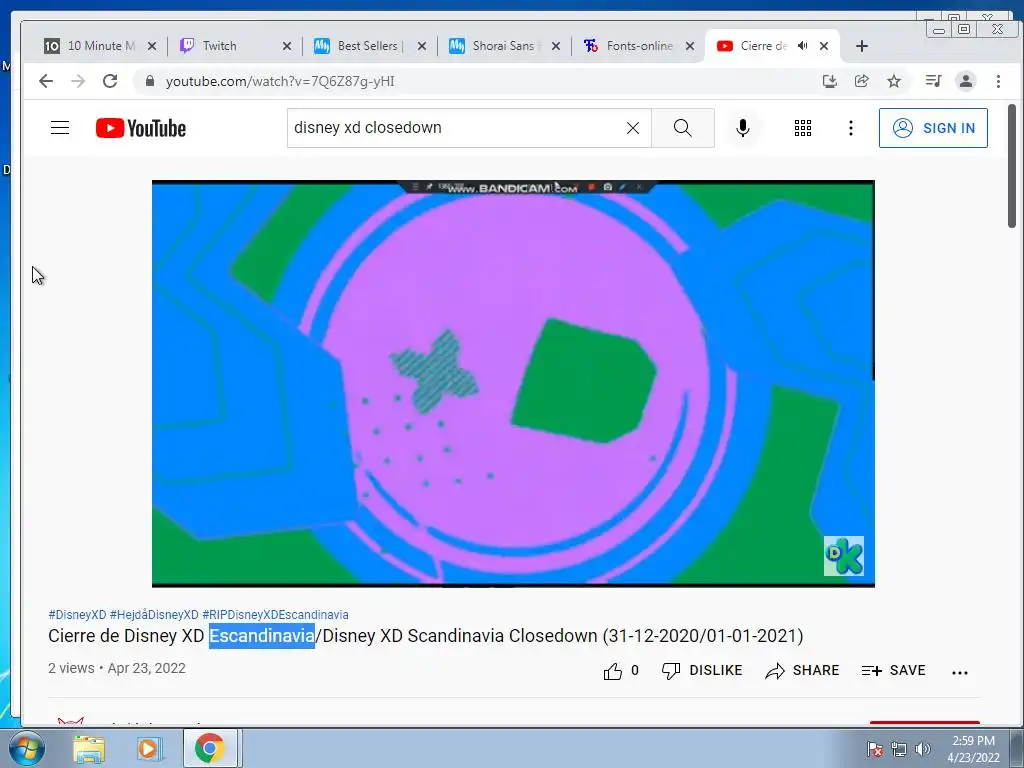
Task: Open the Chrome three-dot menu
Action: 998,81
